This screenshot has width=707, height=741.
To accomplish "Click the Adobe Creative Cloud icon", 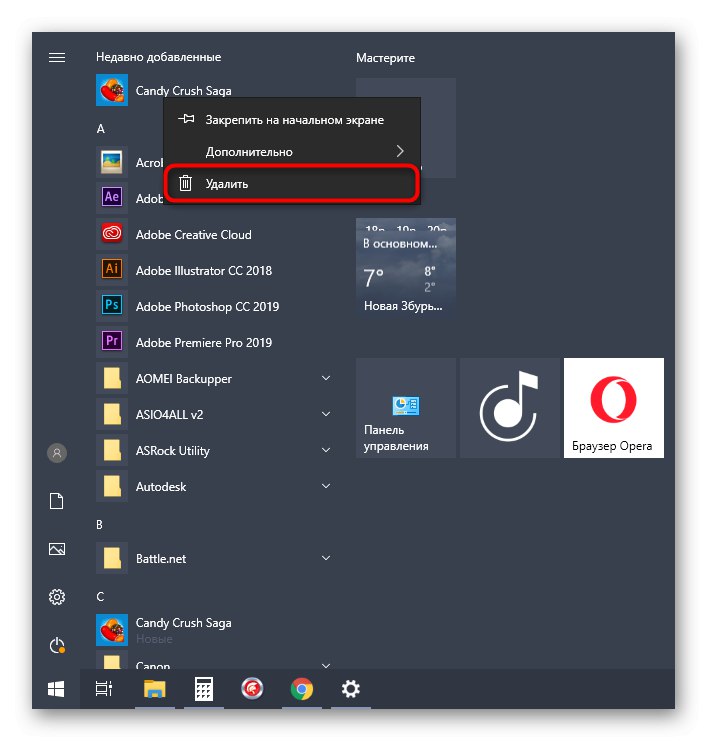I will [x=112, y=233].
